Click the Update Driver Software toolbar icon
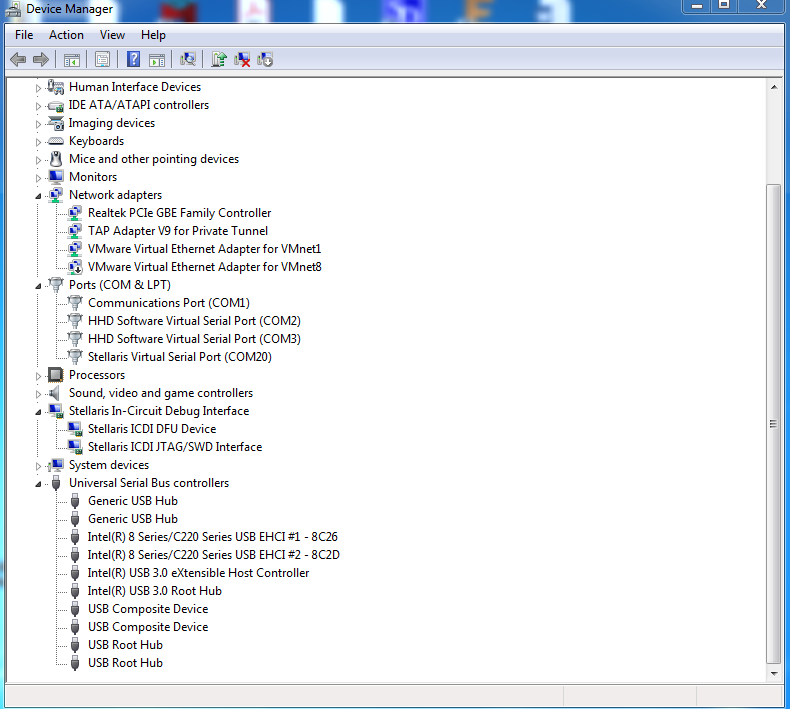Image resolution: width=790 pixels, height=709 pixels. (219, 59)
